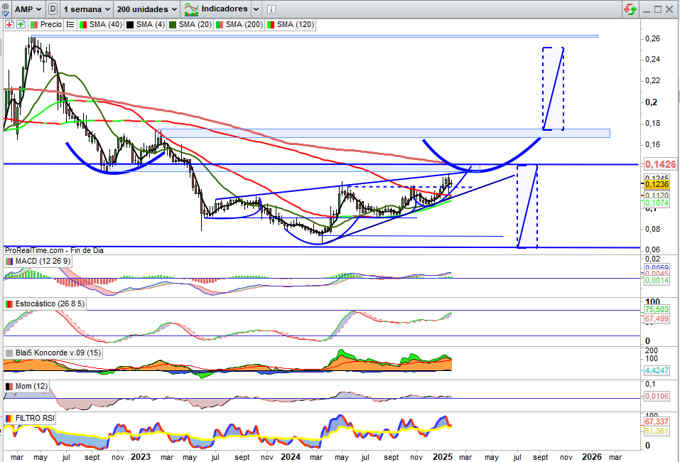
Task: Click the D icon next to AMP
Action: tap(54, 7)
